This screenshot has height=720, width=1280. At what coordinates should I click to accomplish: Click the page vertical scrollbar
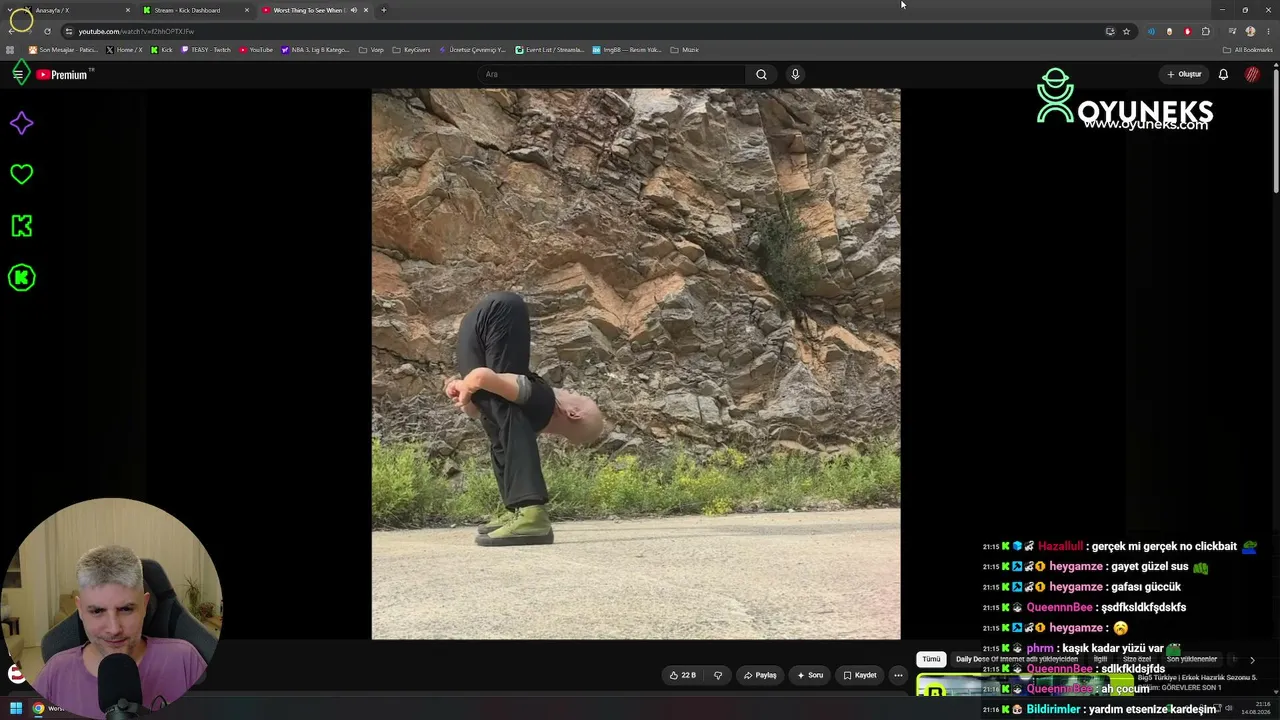click(1276, 130)
